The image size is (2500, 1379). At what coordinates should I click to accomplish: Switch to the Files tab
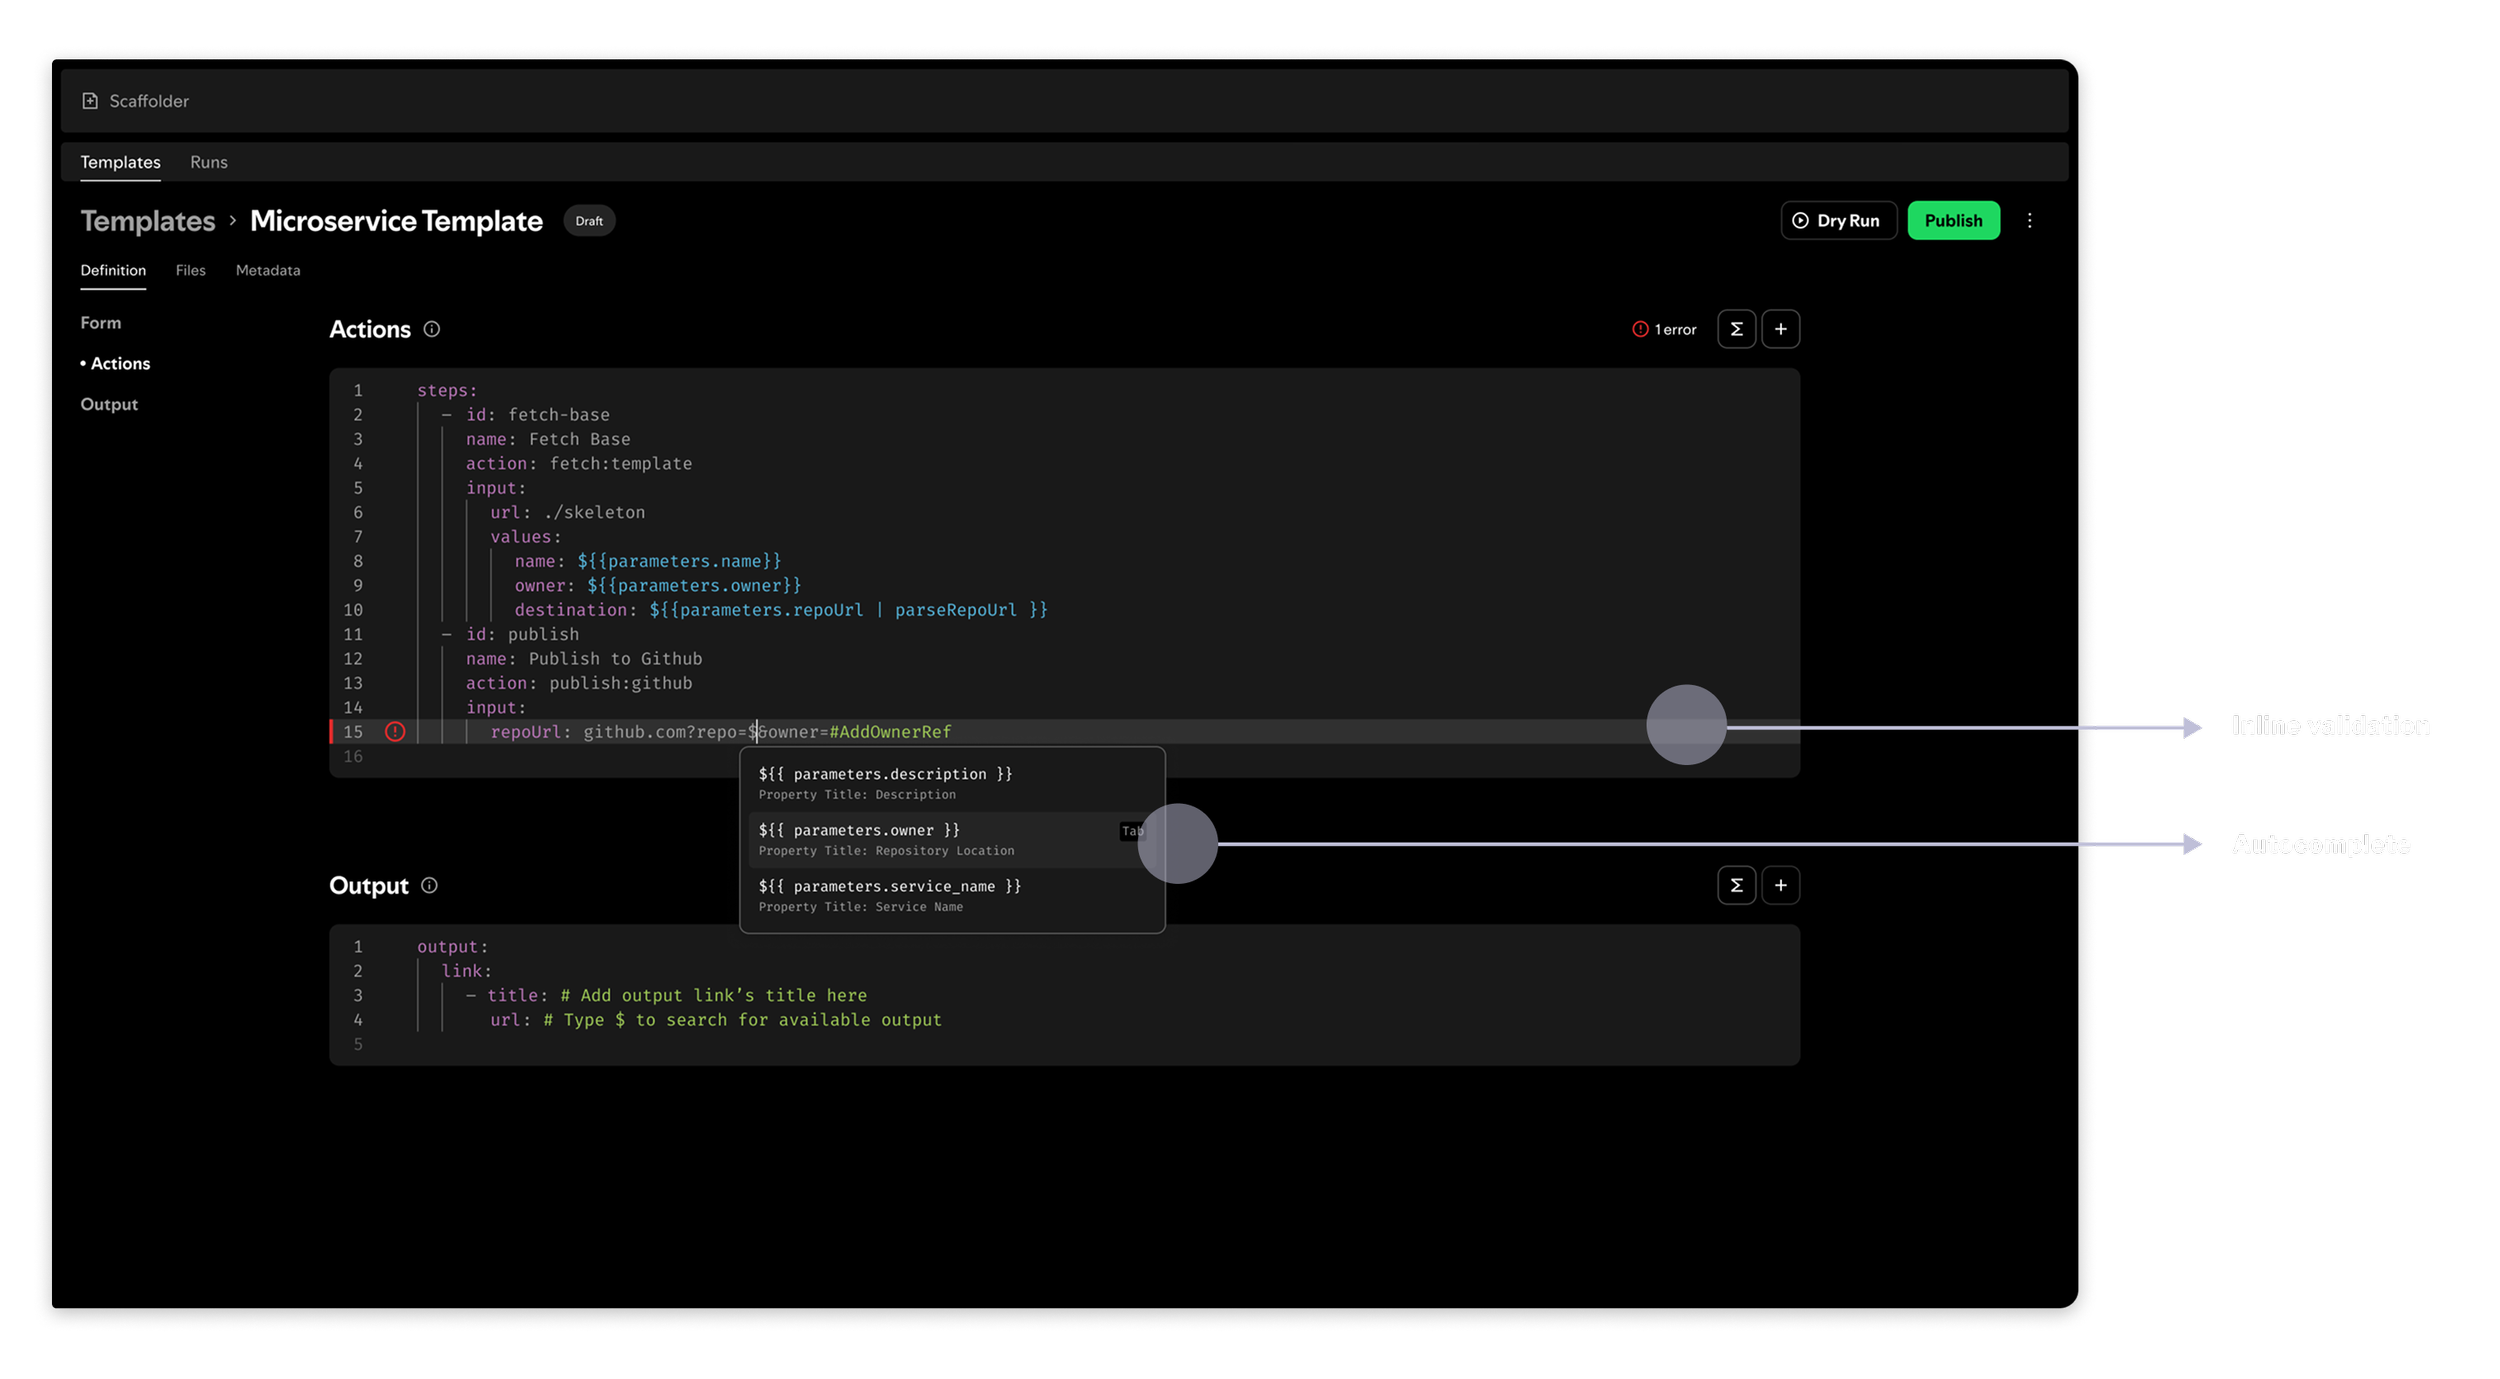point(190,270)
